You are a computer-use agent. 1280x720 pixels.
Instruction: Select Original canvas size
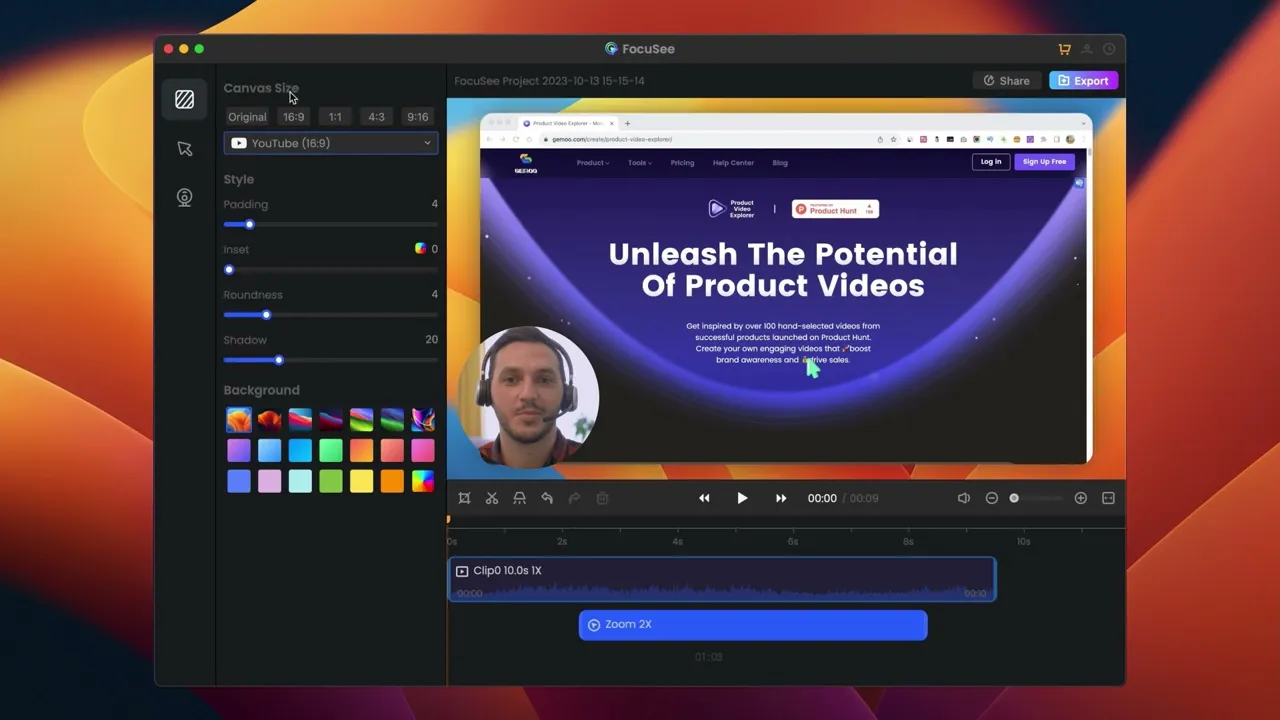click(x=247, y=117)
